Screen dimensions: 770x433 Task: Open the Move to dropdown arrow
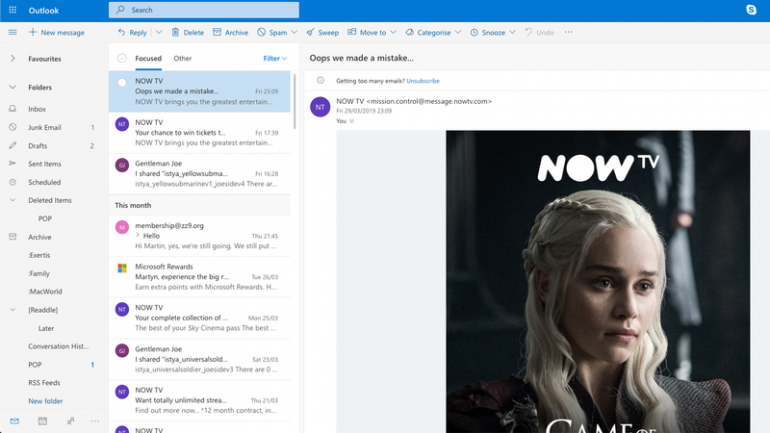(x=393, y=32)
